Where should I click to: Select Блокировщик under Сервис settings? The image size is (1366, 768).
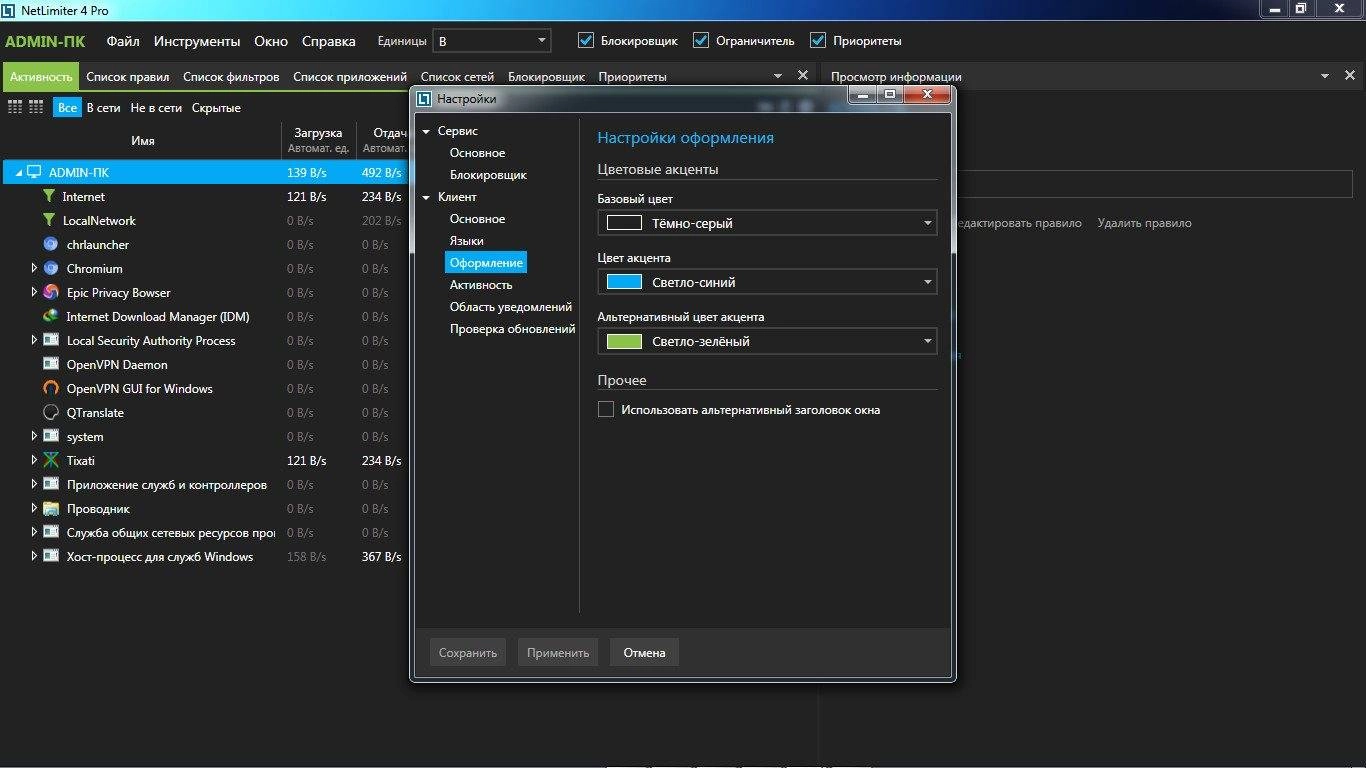[488, 175]
